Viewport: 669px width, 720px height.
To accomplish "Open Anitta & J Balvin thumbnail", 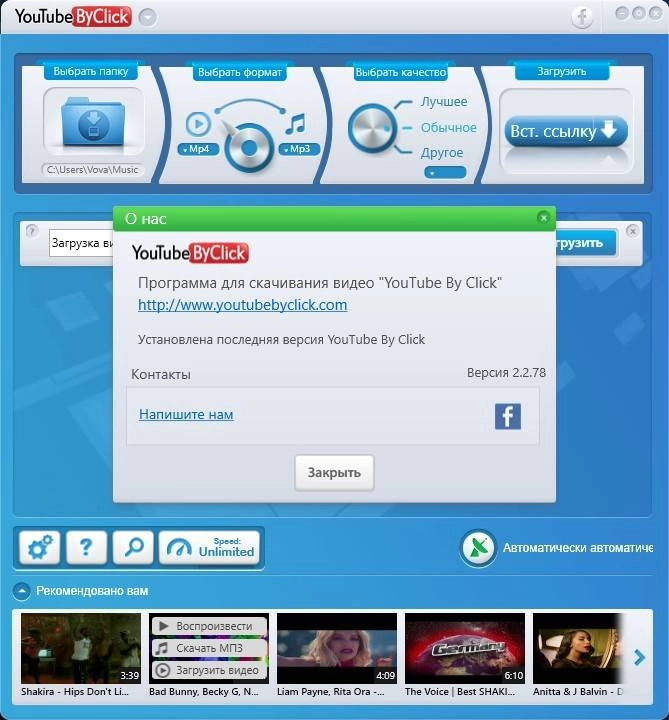I will pos(578,648).
